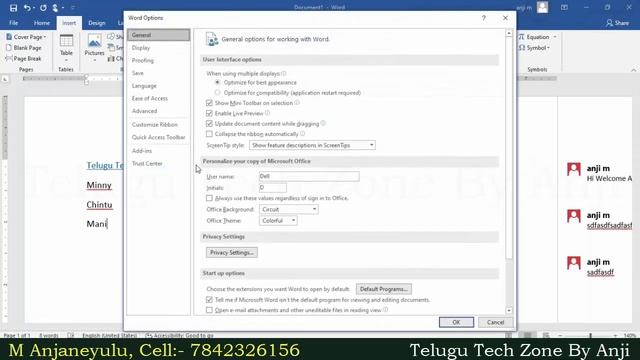Click the zoom slider in status bar
The image size is (640, 360).
click(x=590, y=335)
